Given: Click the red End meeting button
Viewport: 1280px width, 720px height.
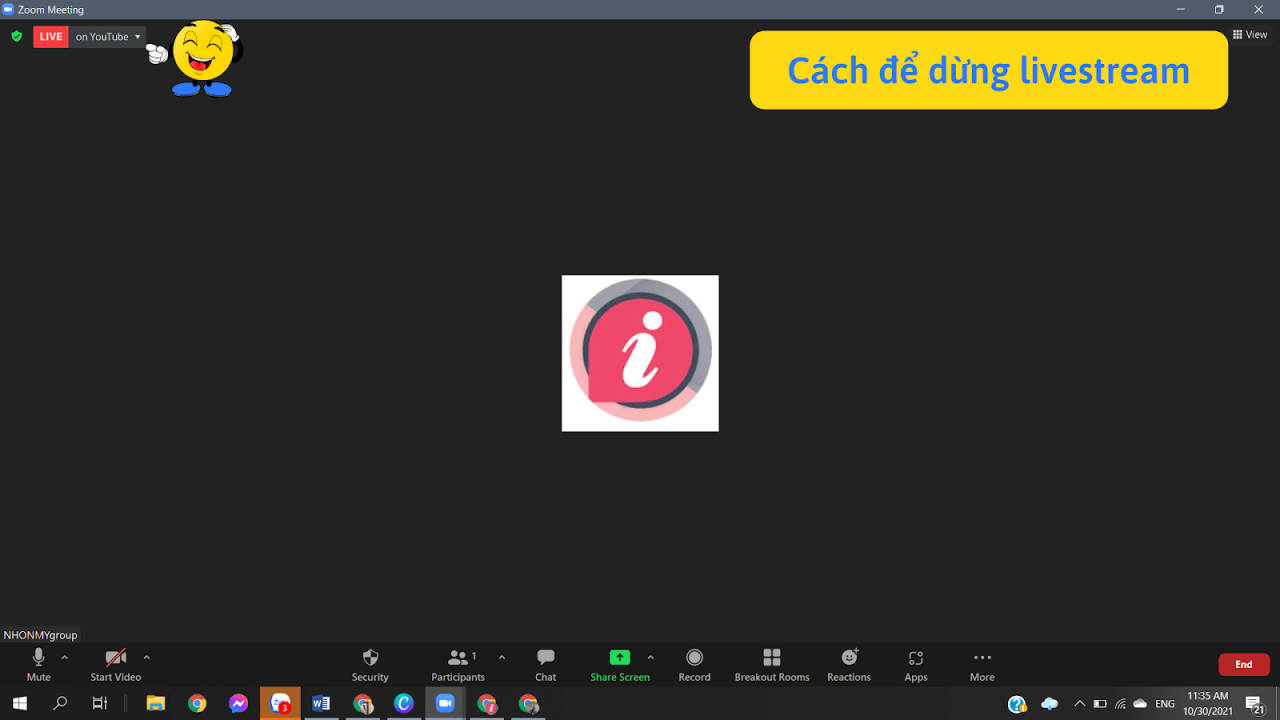Looking at the screenshot, I should (1243, 663).
